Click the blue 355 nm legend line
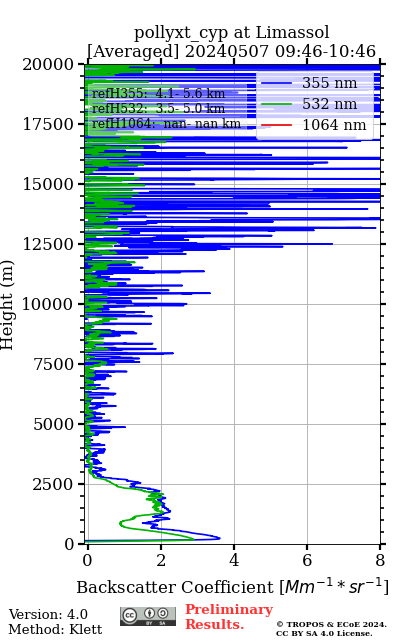Screen dimensions: 400x640 [x=276, y=83]
